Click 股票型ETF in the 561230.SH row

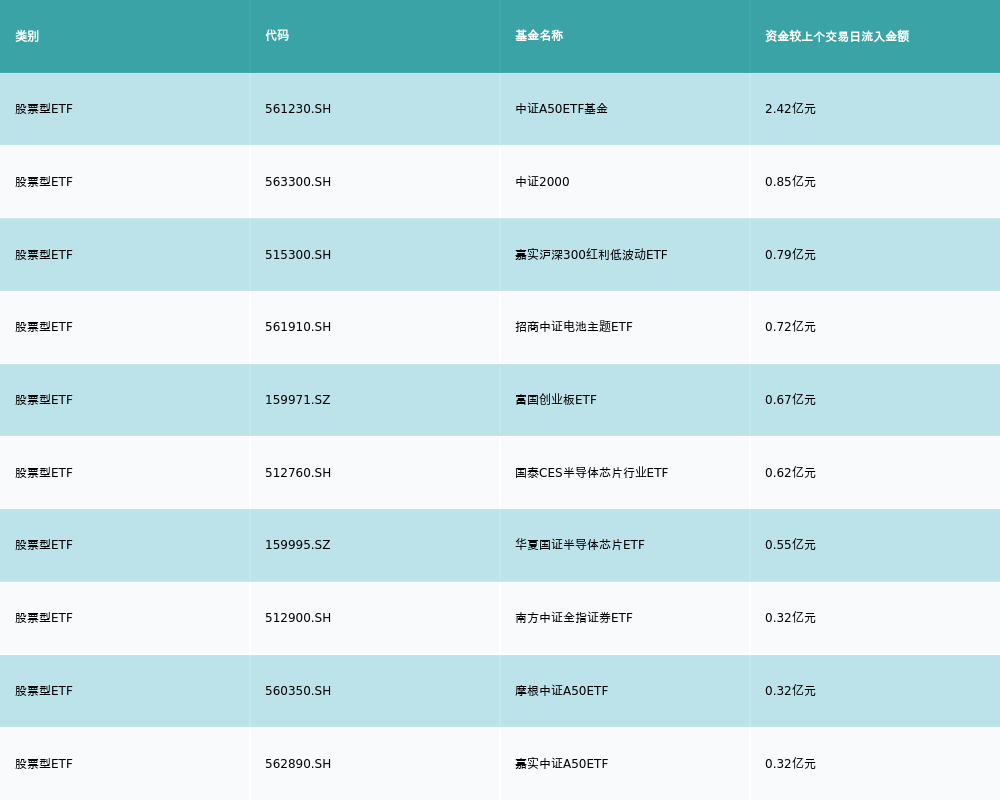(44, 109)
